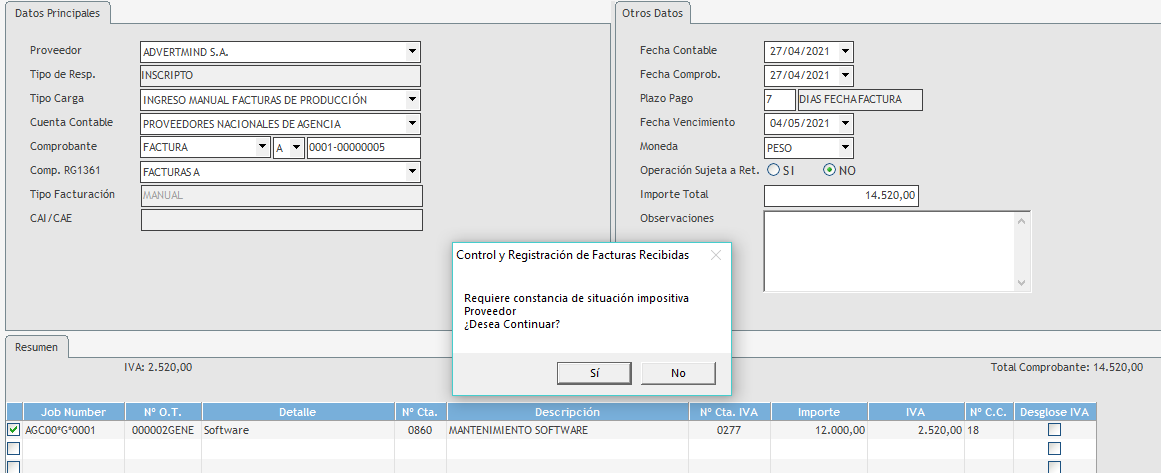Click the No button in dialog
Image resolution: width=1161 pixels, height=473 pixels.
(x=678, y=373)
